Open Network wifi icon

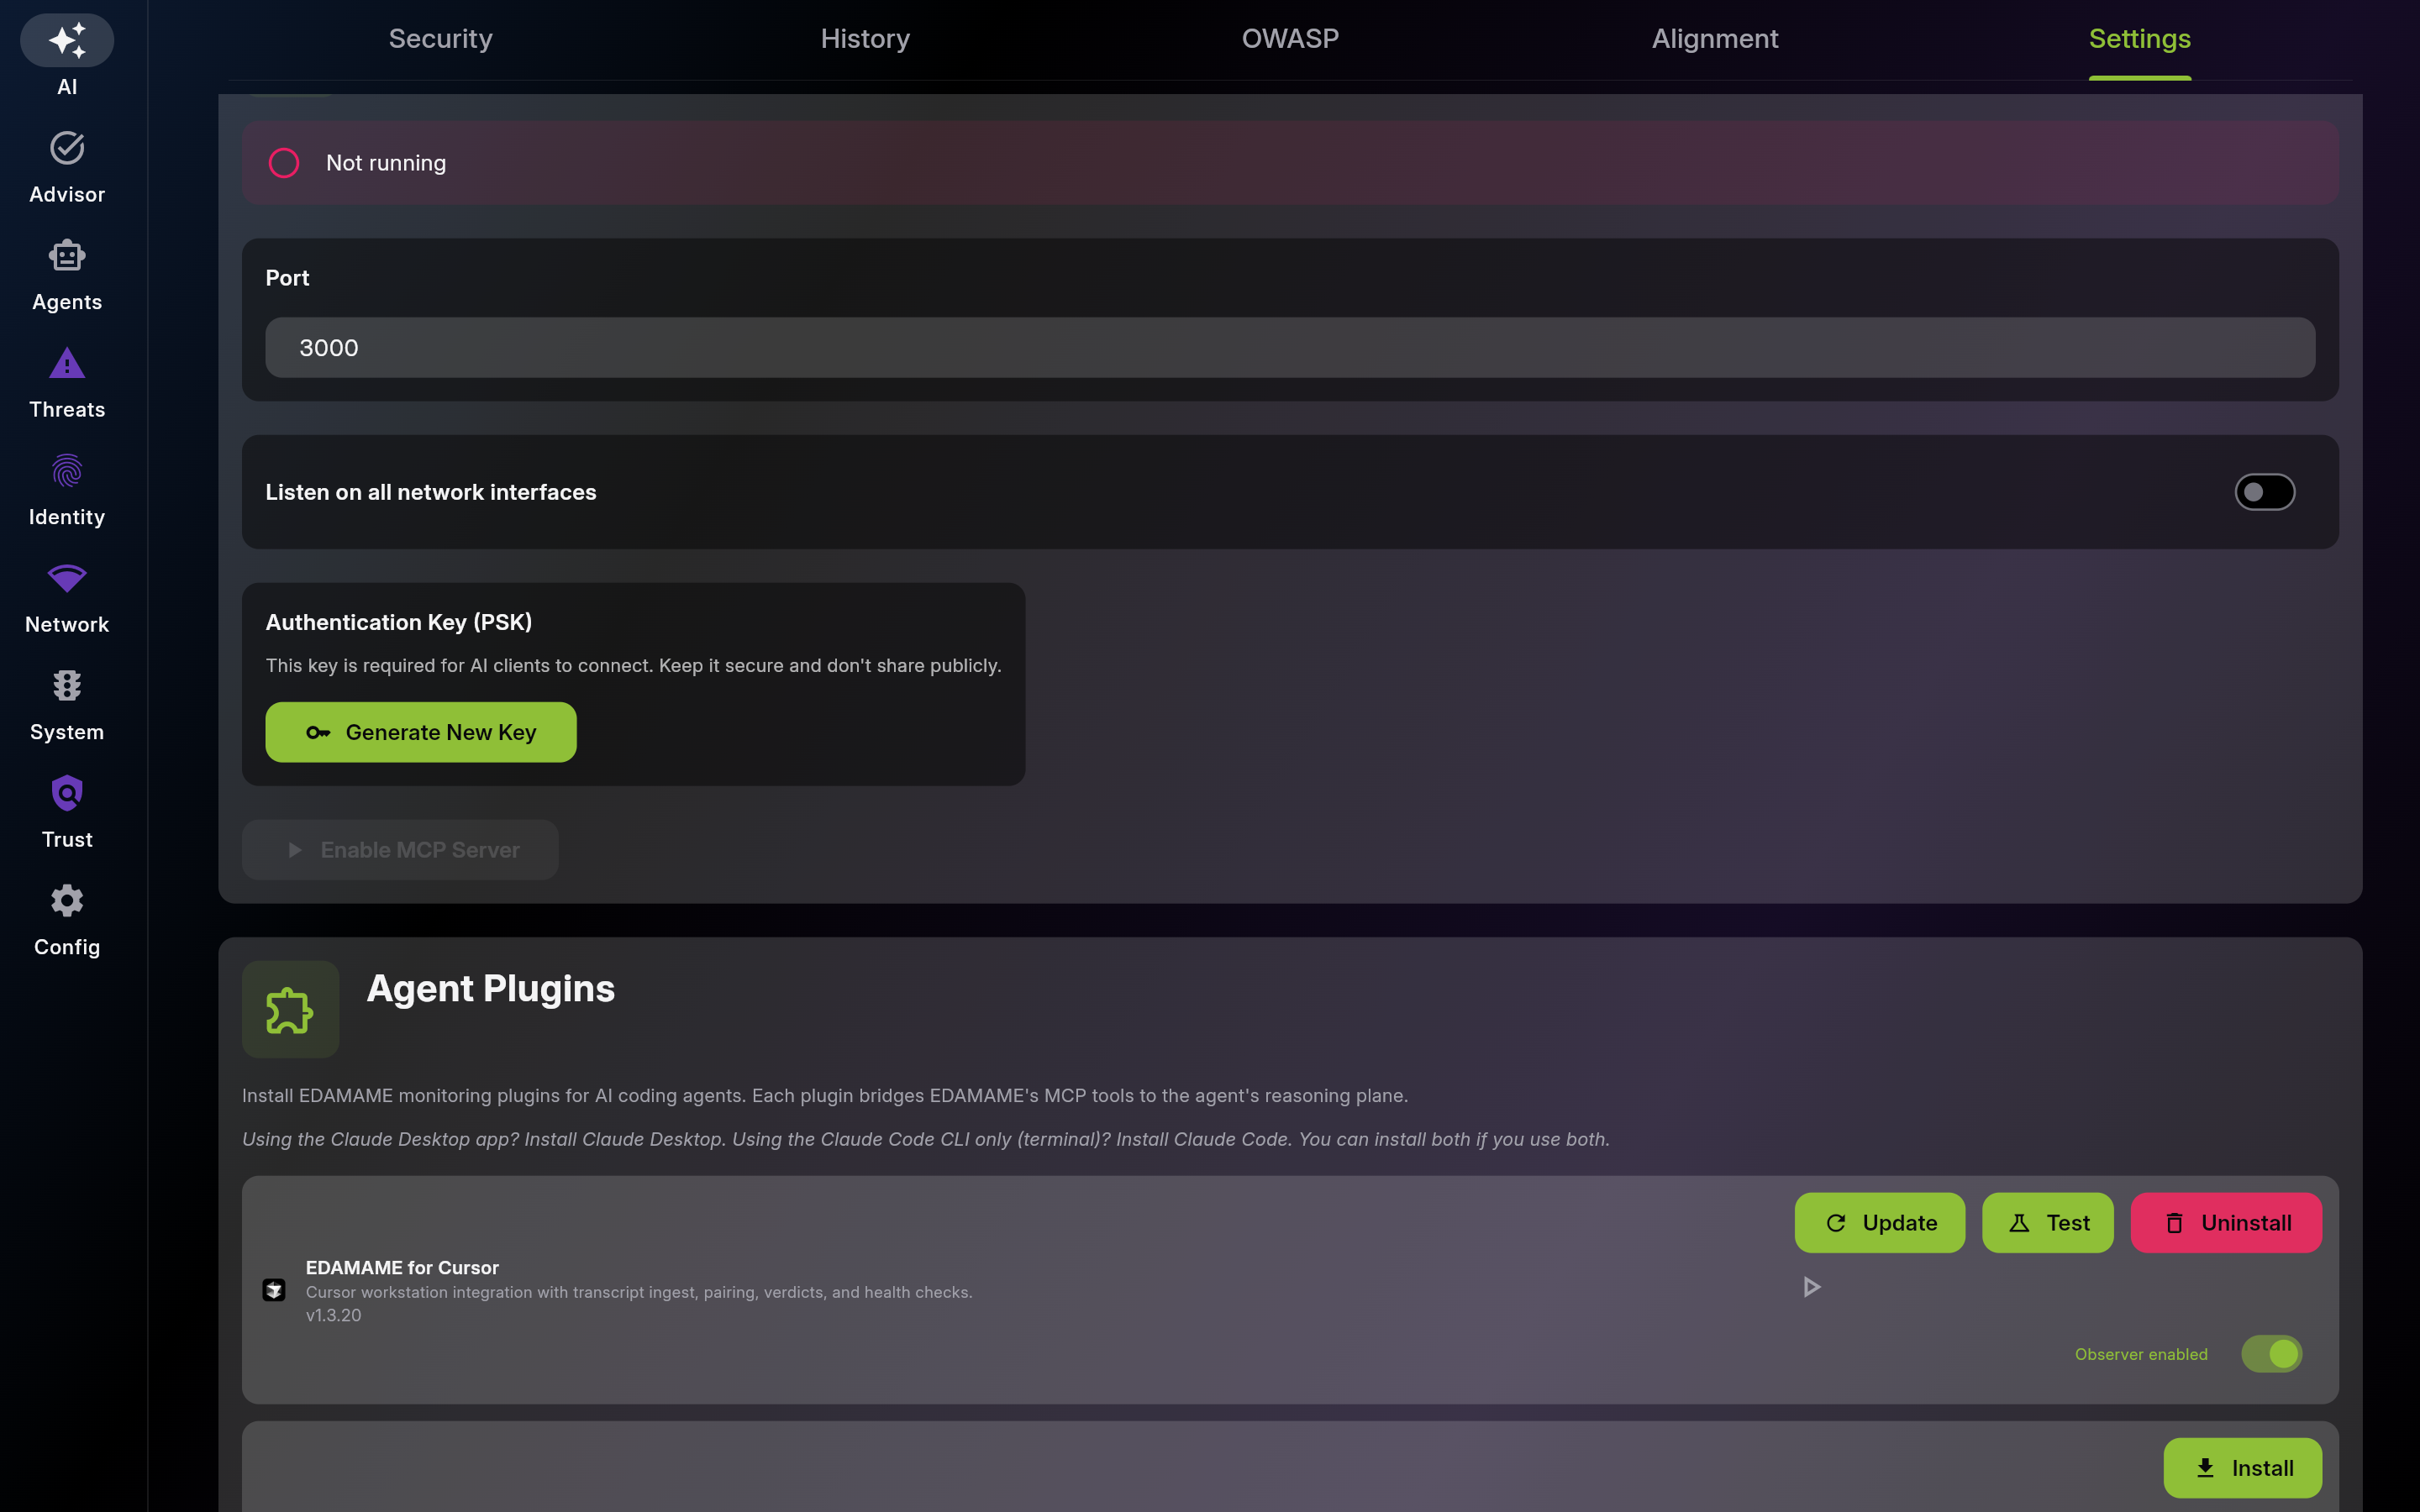click(x=67, y=578)
